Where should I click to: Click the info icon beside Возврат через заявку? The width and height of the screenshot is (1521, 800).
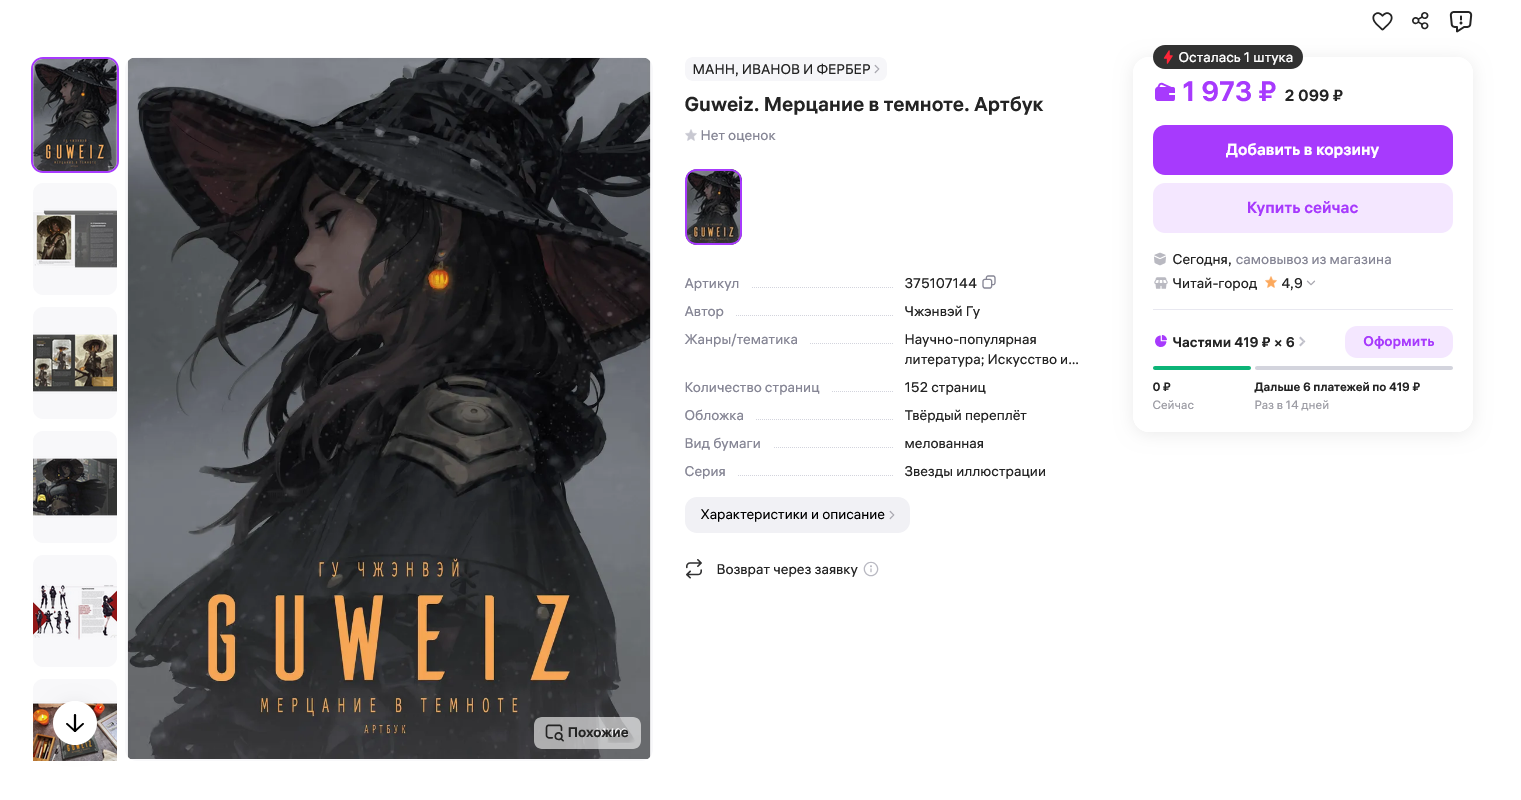pyautogui.click(x=871, y=569)
